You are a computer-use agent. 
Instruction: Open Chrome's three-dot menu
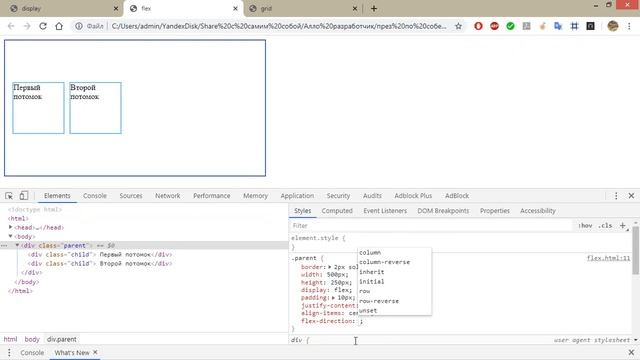(629, 26)
